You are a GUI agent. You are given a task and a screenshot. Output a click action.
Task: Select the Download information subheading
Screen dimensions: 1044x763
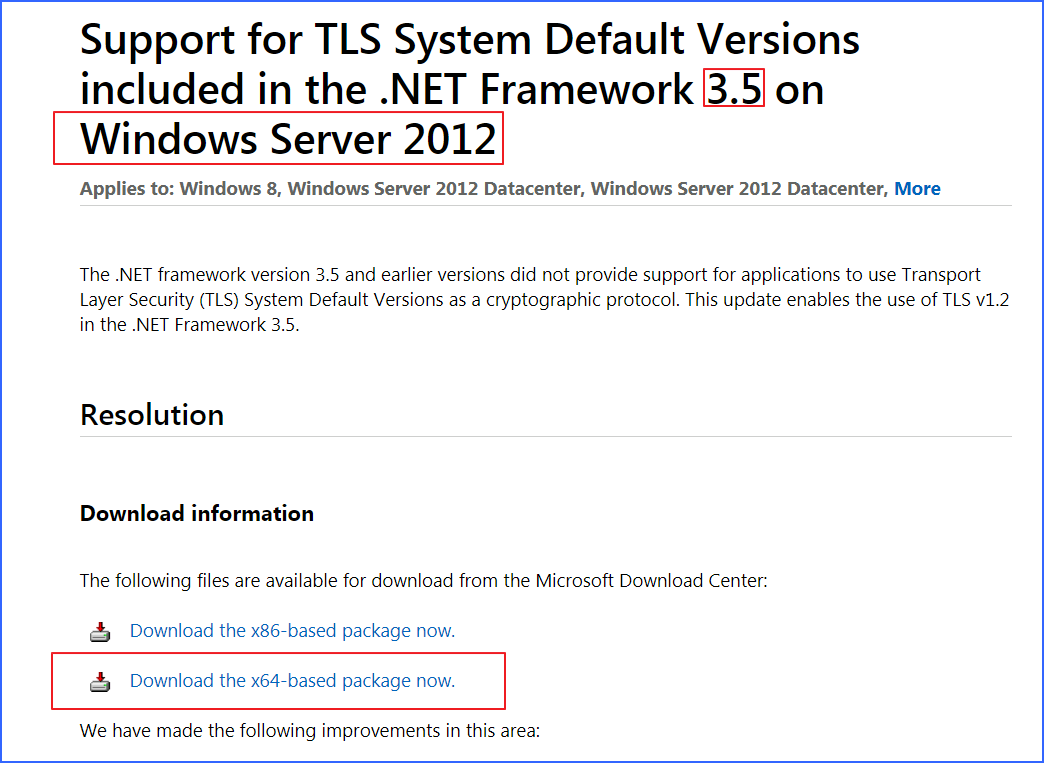pos(197,514)
